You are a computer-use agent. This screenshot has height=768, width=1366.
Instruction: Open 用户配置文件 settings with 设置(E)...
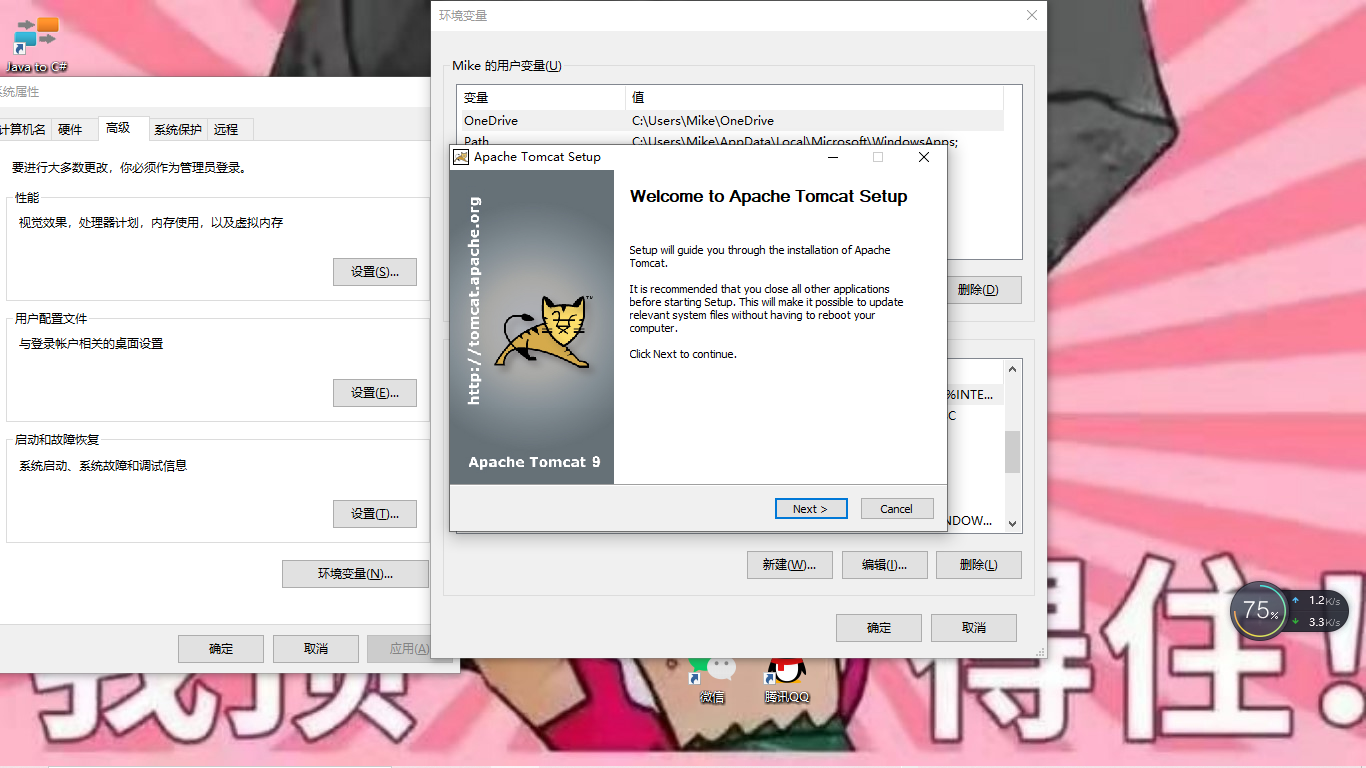tap(375, 393)
